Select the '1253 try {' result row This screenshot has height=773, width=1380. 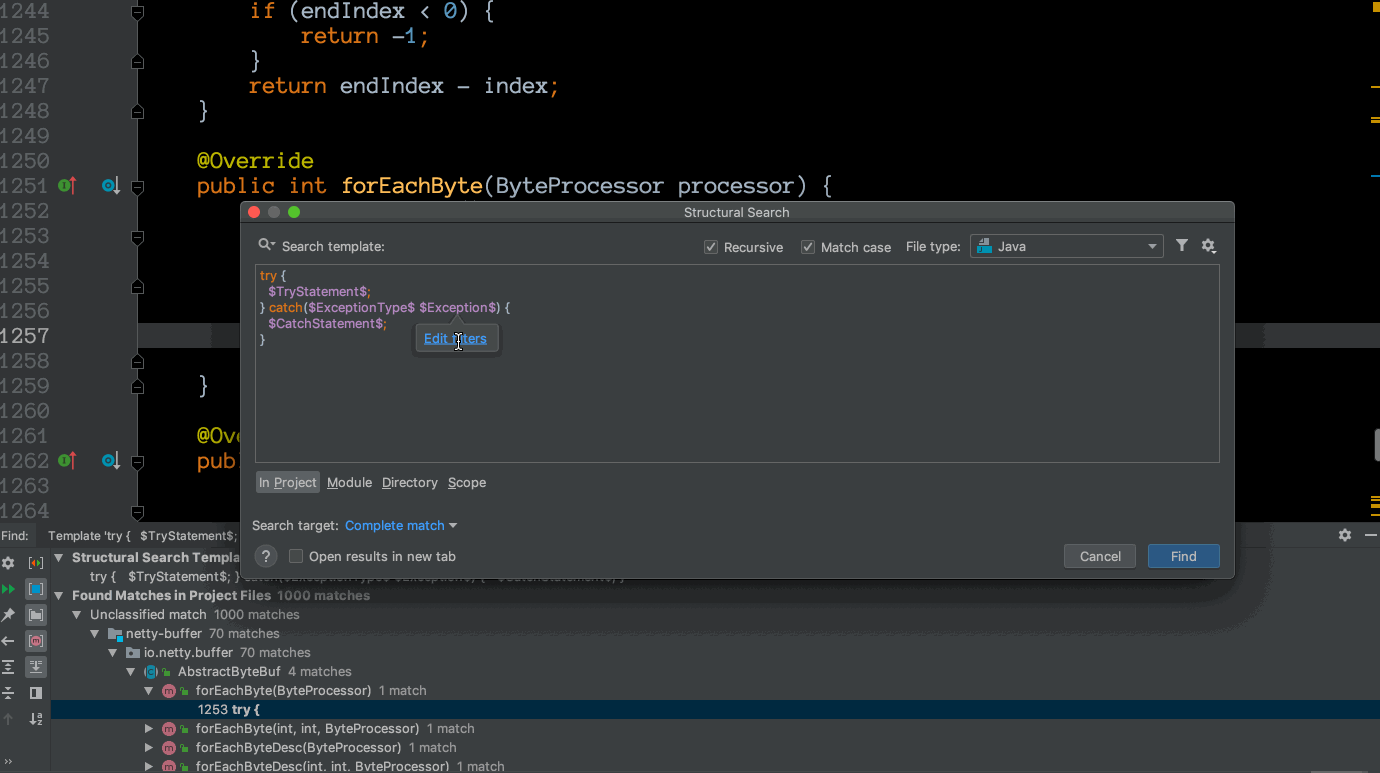715,709
